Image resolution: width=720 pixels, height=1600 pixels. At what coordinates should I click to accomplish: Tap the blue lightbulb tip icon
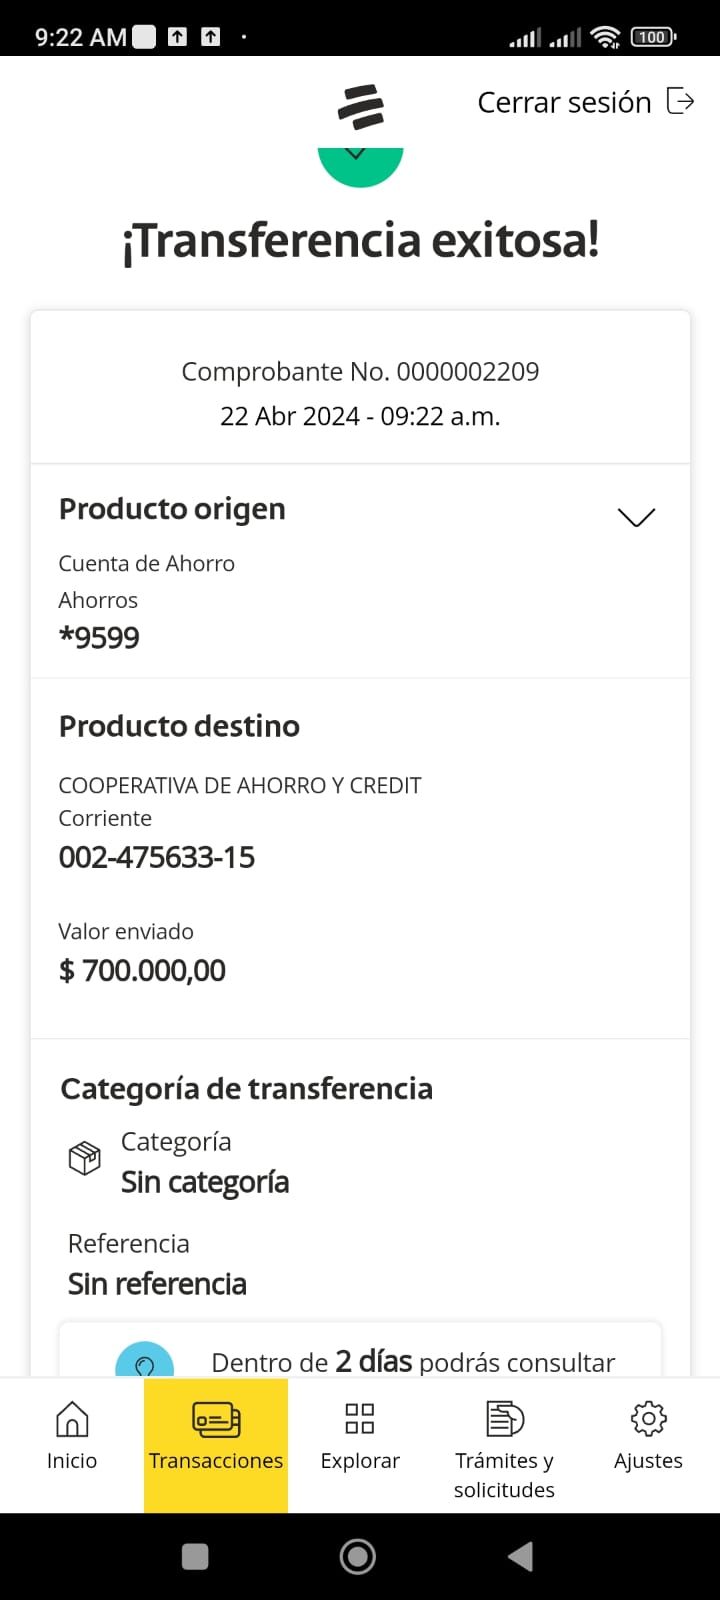pos(145,1362)
